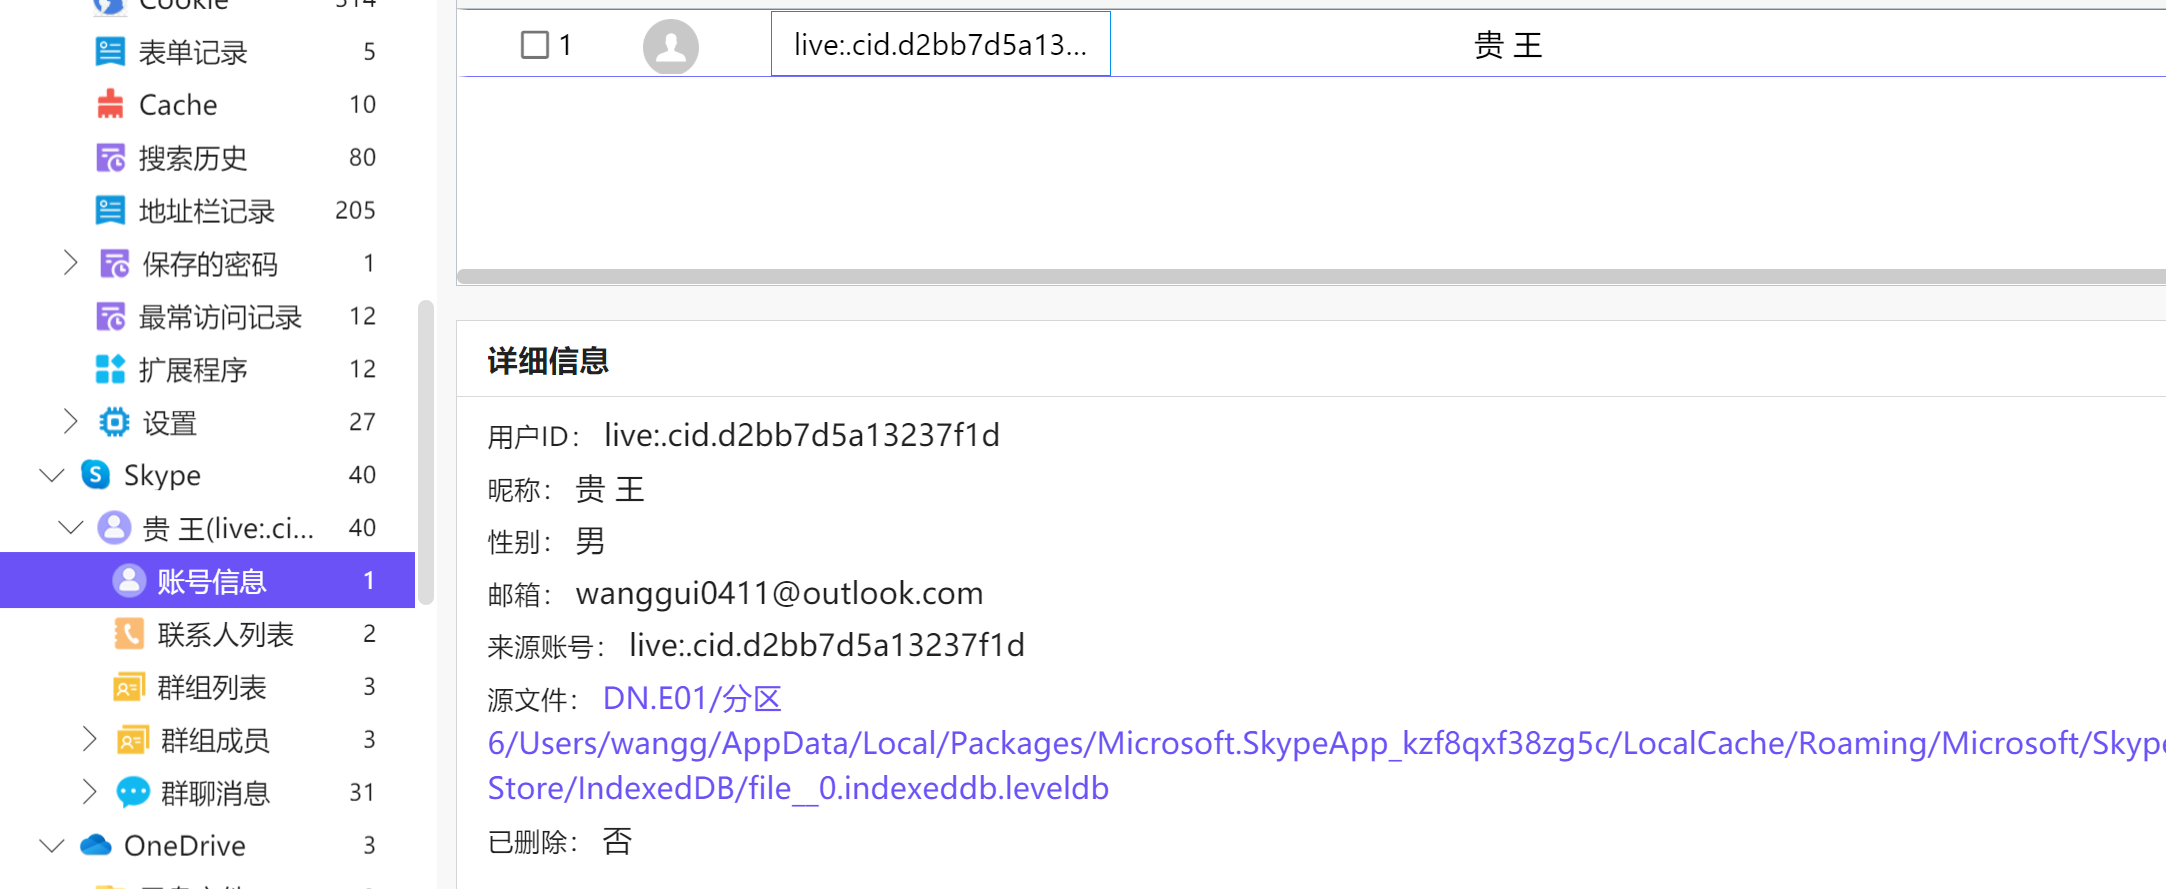Screen dimensions: 2166x889
Task: Expand the 保存的密码 node
Action: pos(70,263)
